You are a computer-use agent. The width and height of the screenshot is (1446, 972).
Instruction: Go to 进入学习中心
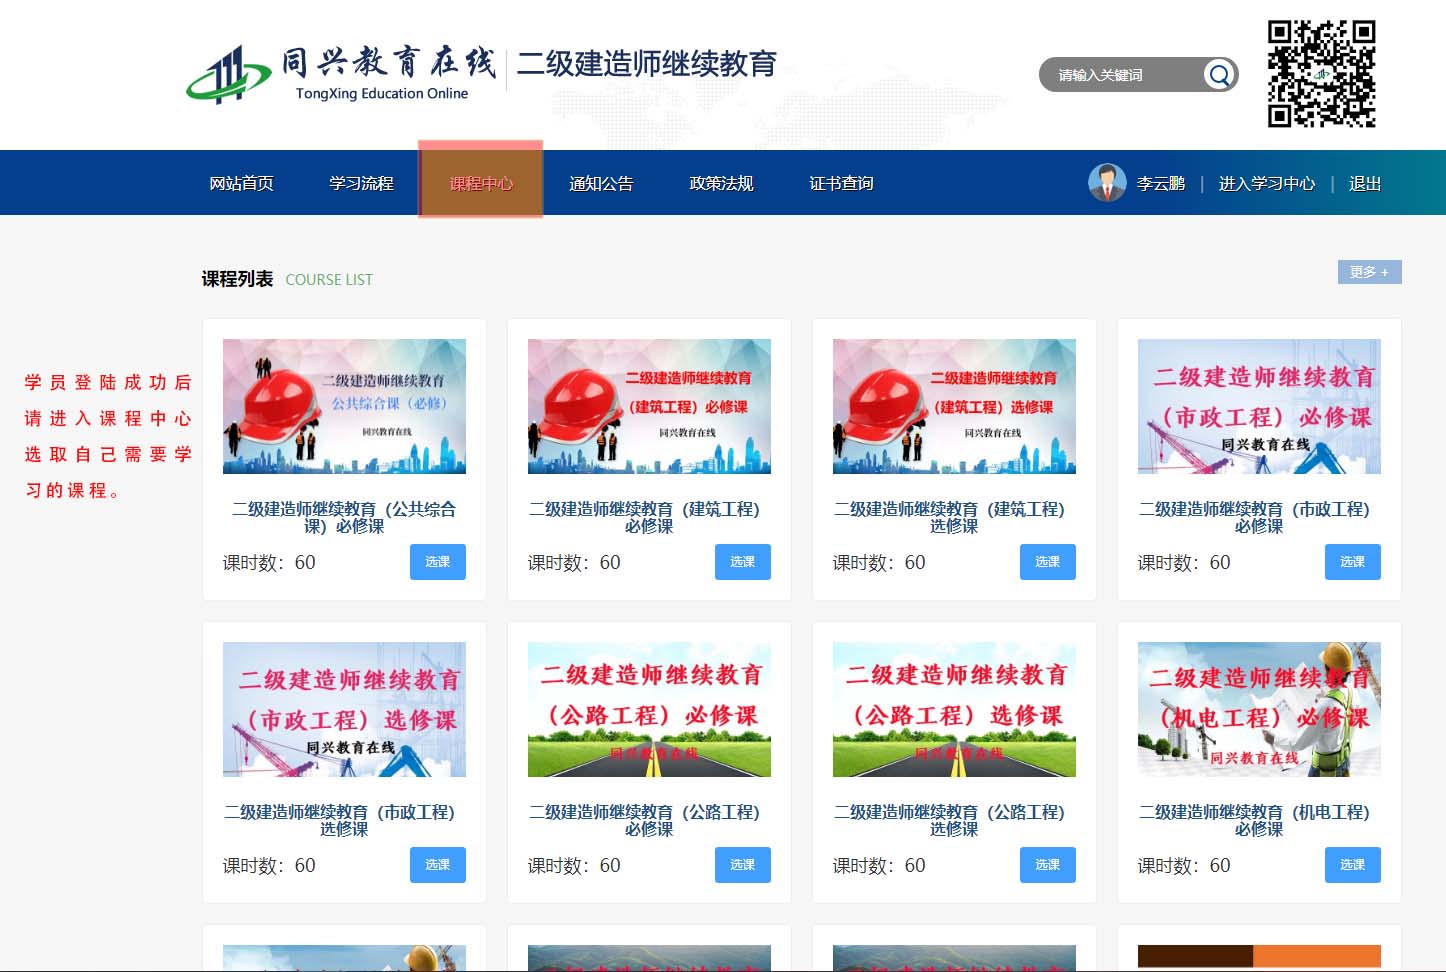tap(1267, 184)
